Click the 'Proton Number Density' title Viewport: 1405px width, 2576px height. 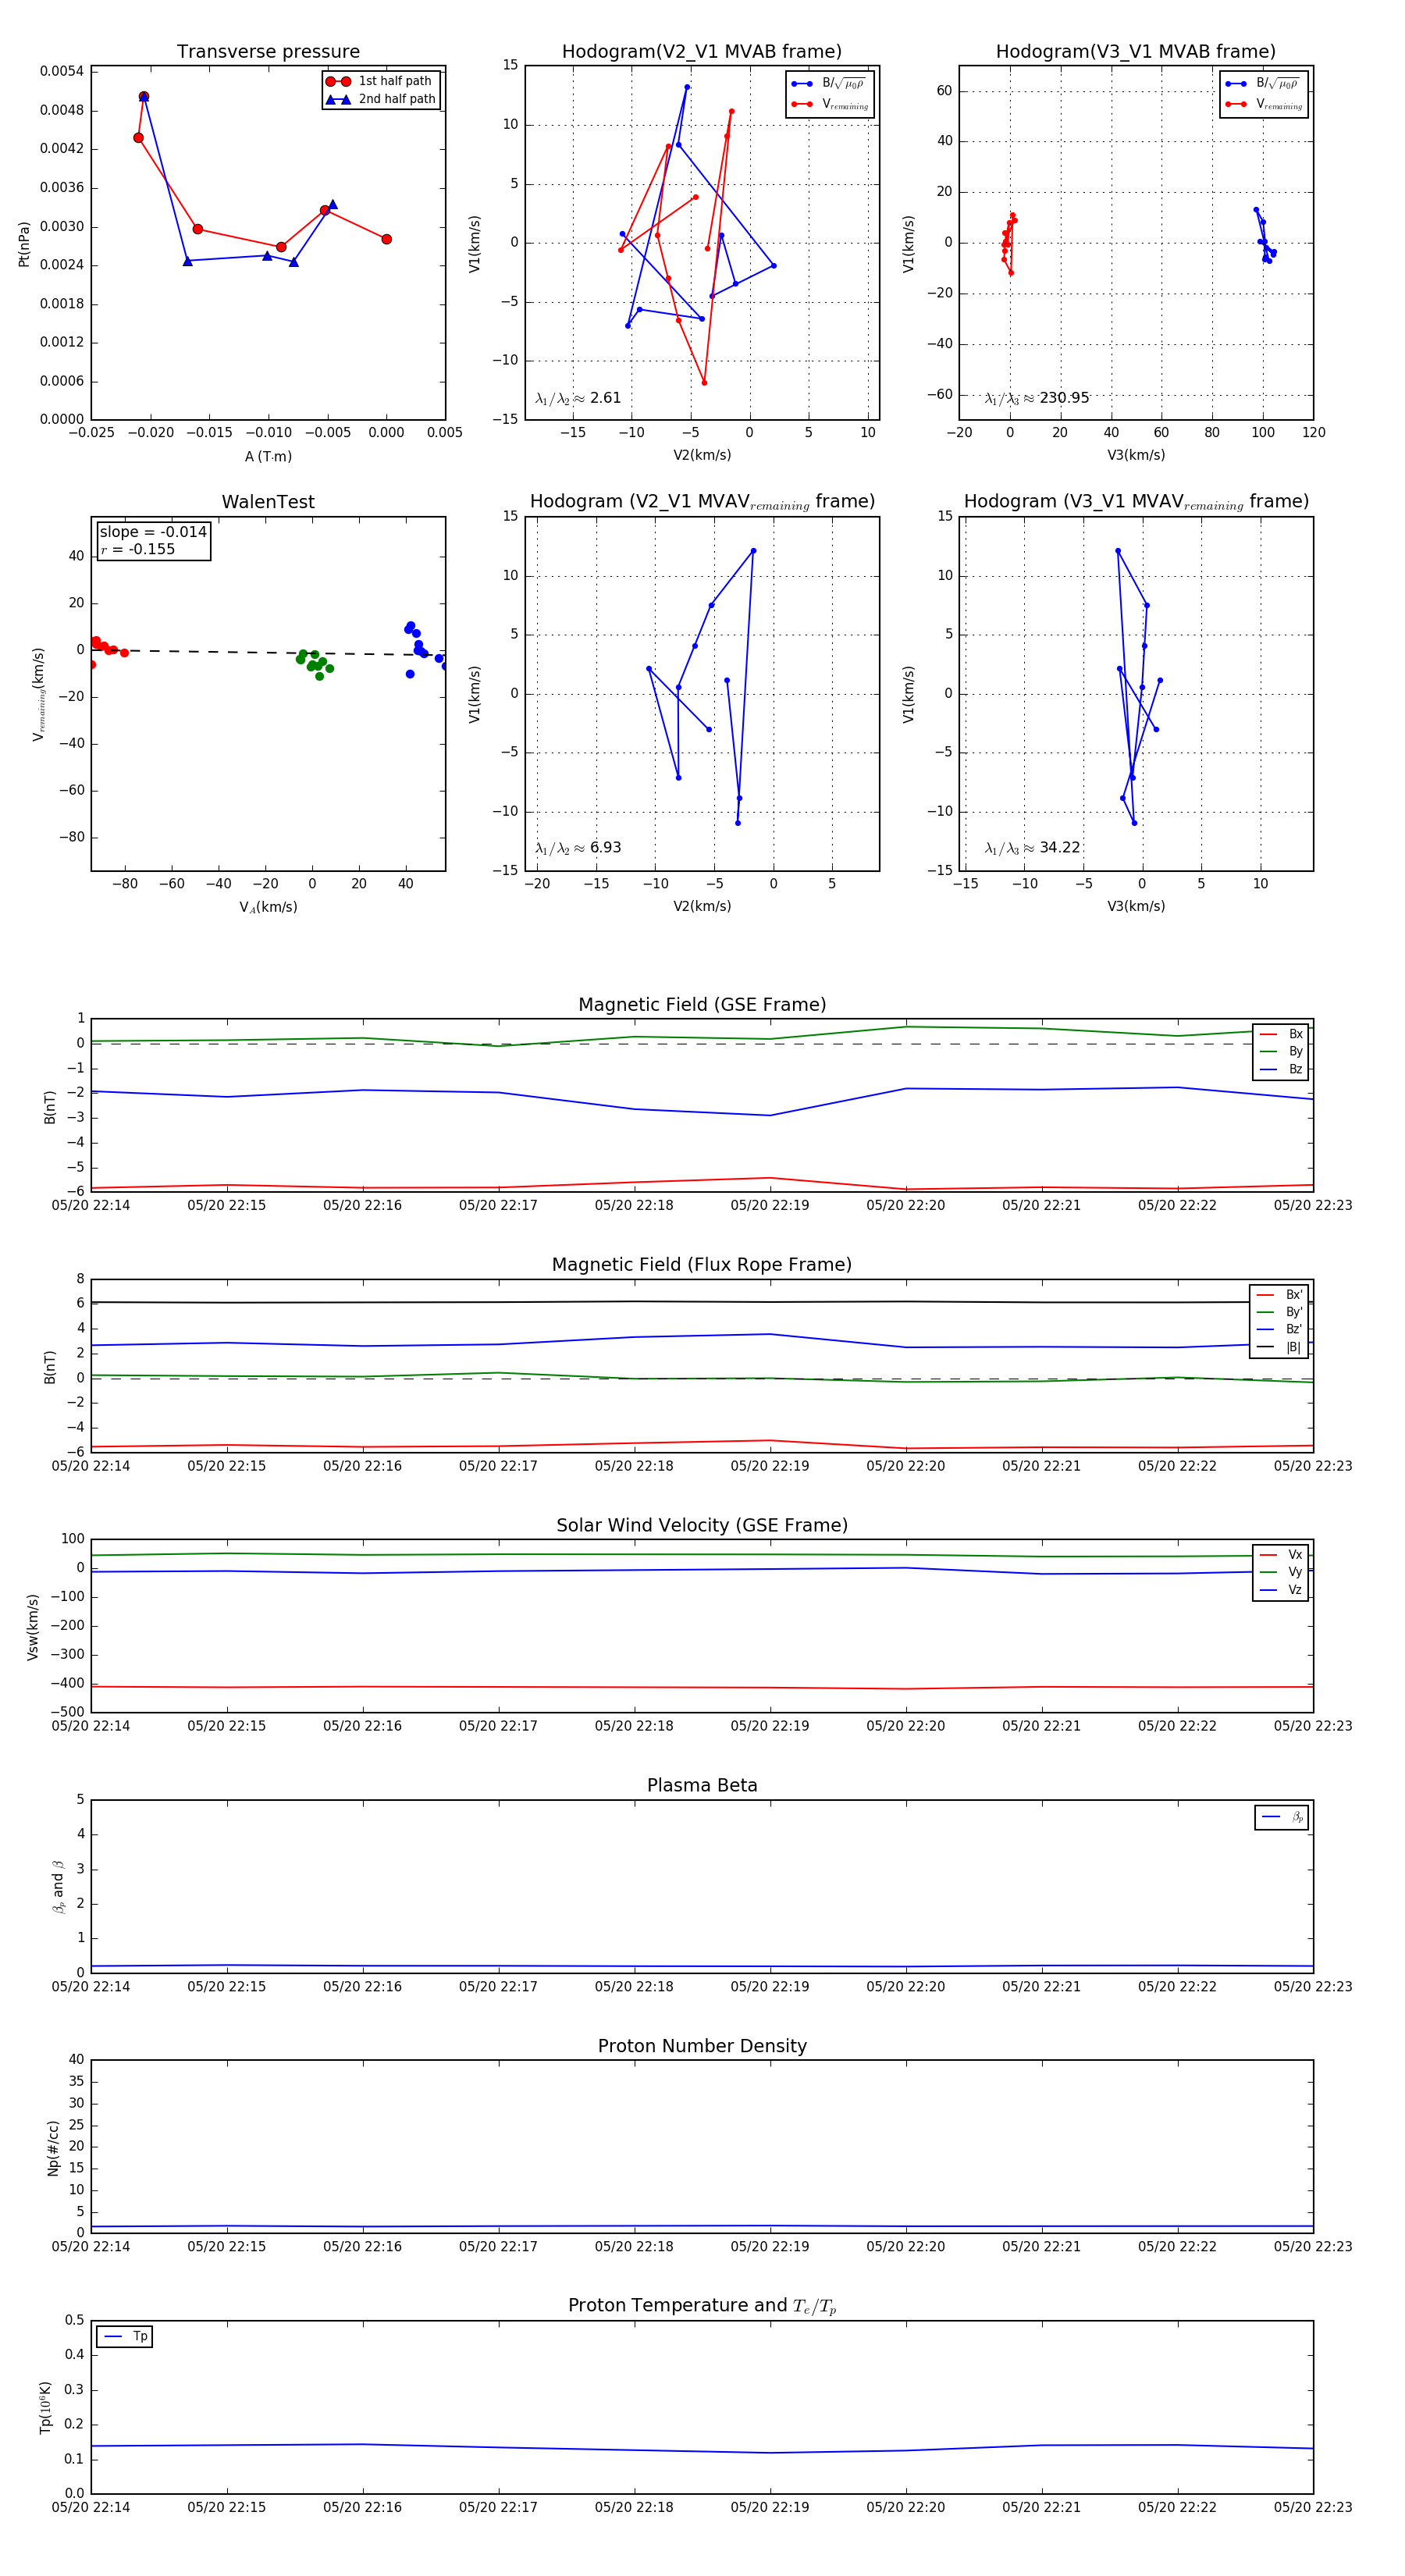click(x=702, y=2046)
